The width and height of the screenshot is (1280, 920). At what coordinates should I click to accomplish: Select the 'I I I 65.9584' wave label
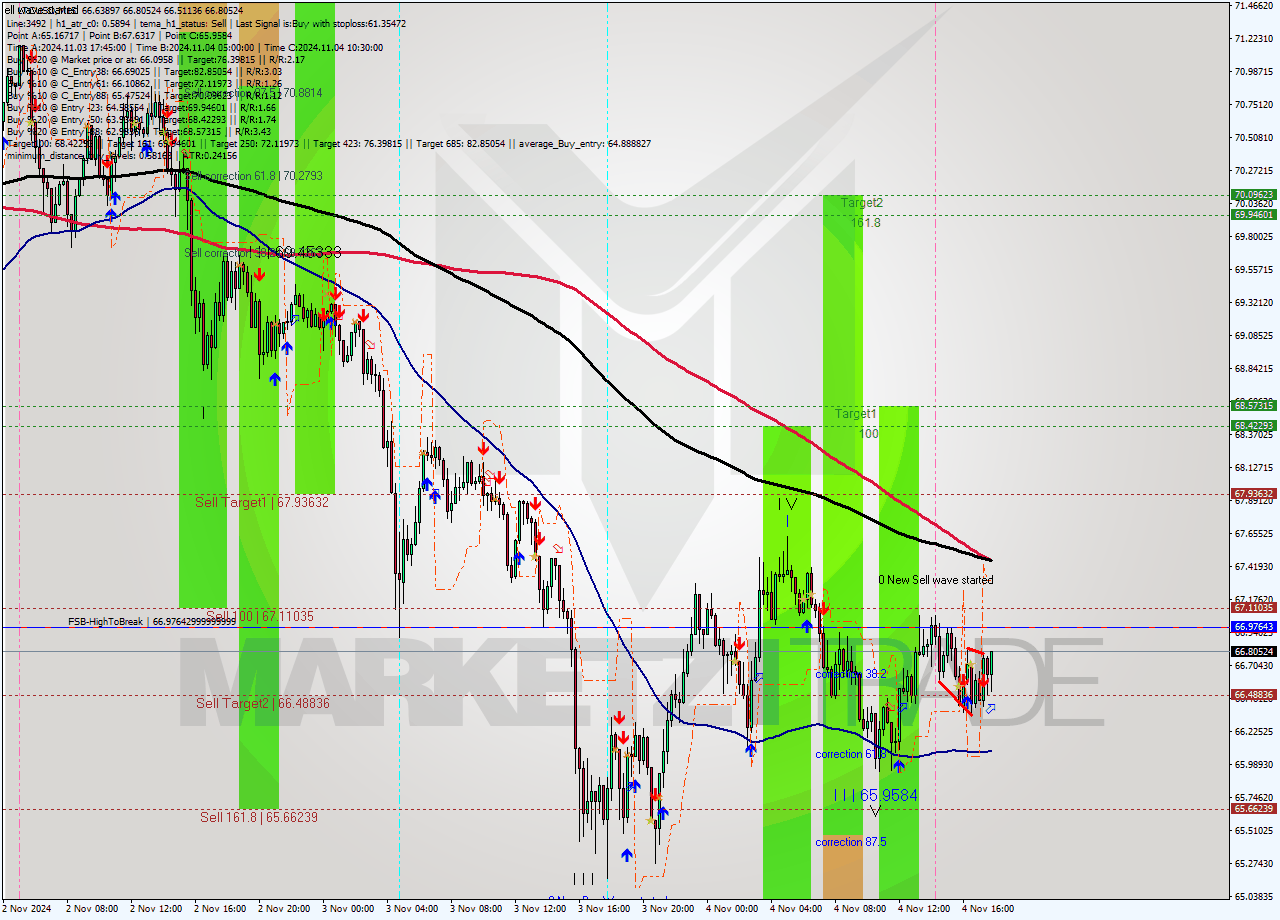[x=876, y=795]
